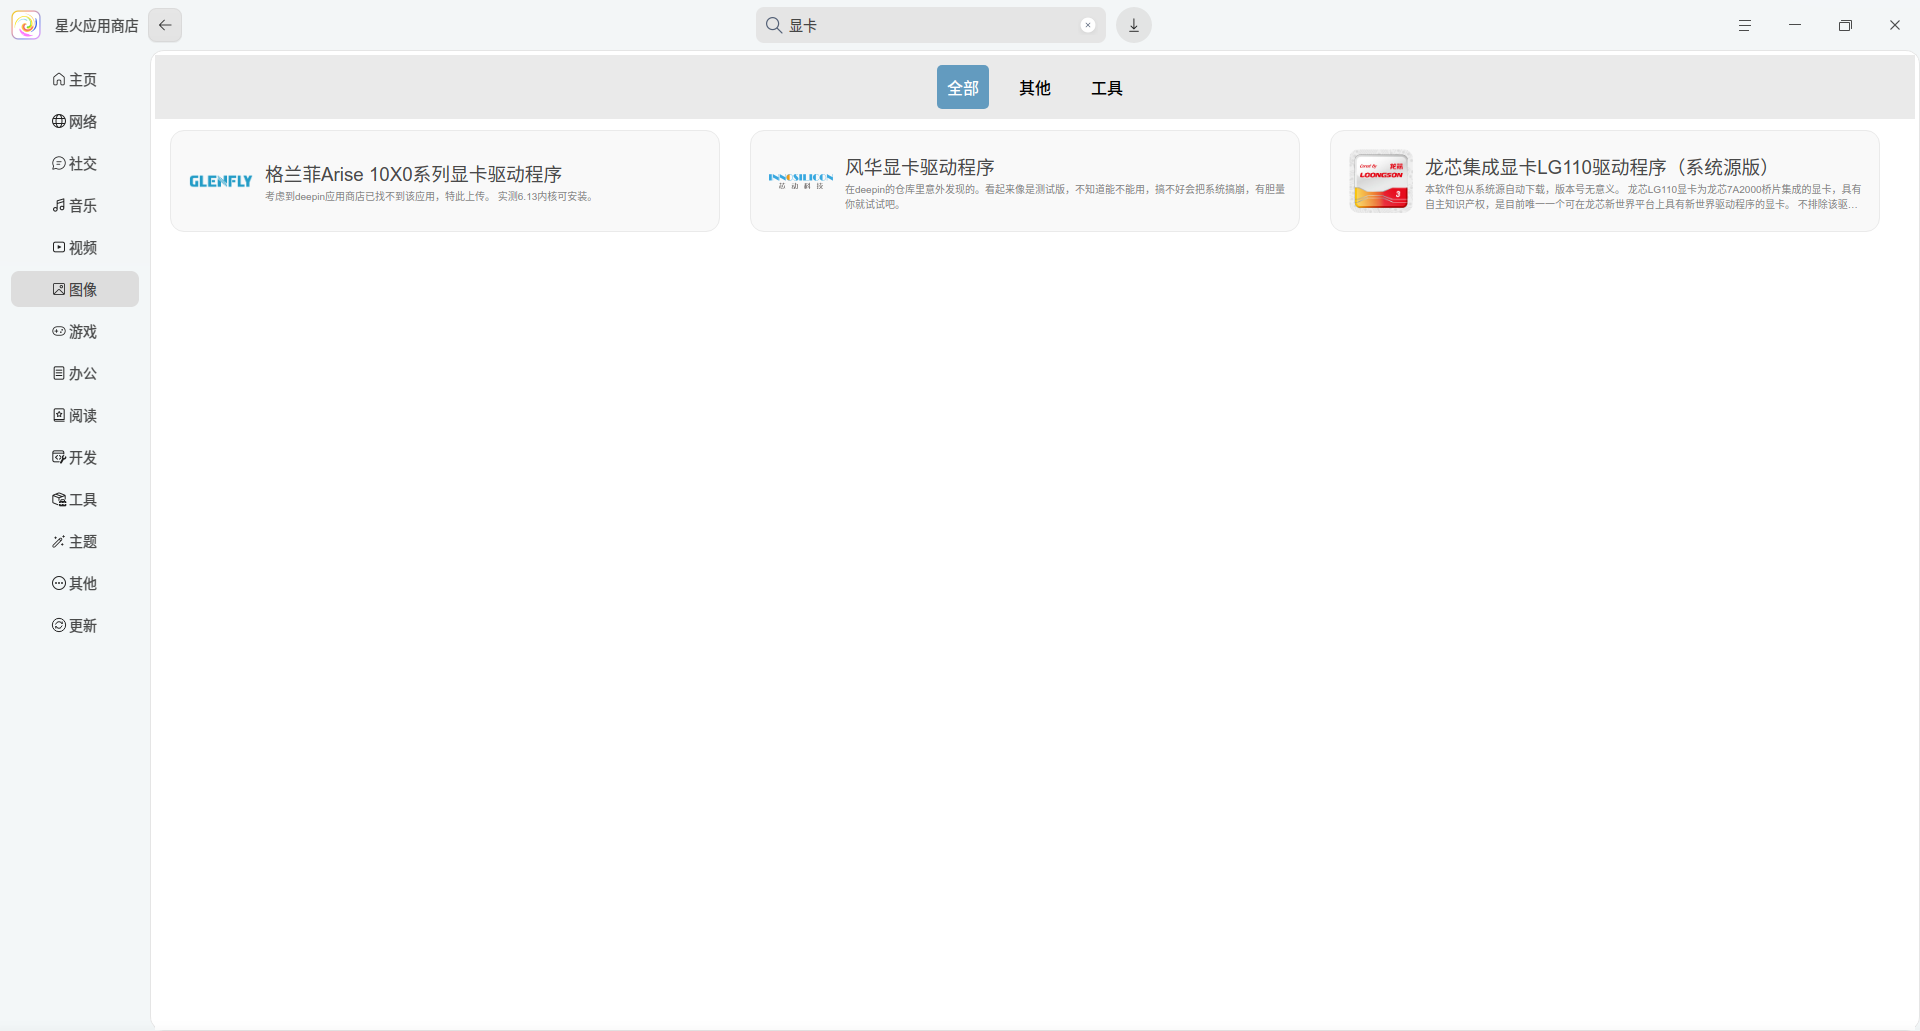Viewport: 1920px width, 1031px height.
Task: Open 格兰菲Arise 10X0 driver app card
Action: [x=445, y=181]
